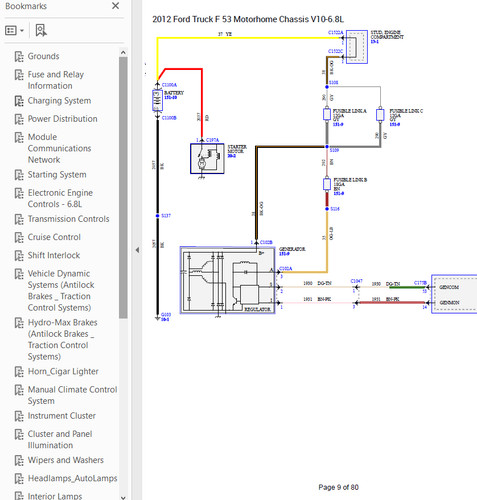Open Cluster and Panel Illumination bookmark
Image resolution: width=477 pixels, height=500 pixels.
pyautogui.click(x=60, y=440)
